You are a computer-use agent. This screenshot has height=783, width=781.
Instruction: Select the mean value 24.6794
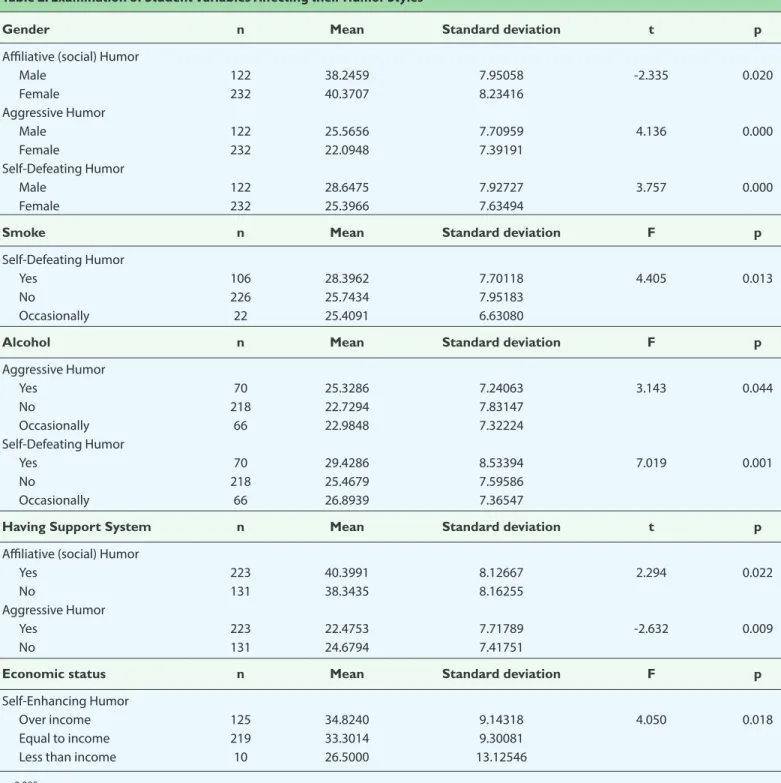(347, 648)
